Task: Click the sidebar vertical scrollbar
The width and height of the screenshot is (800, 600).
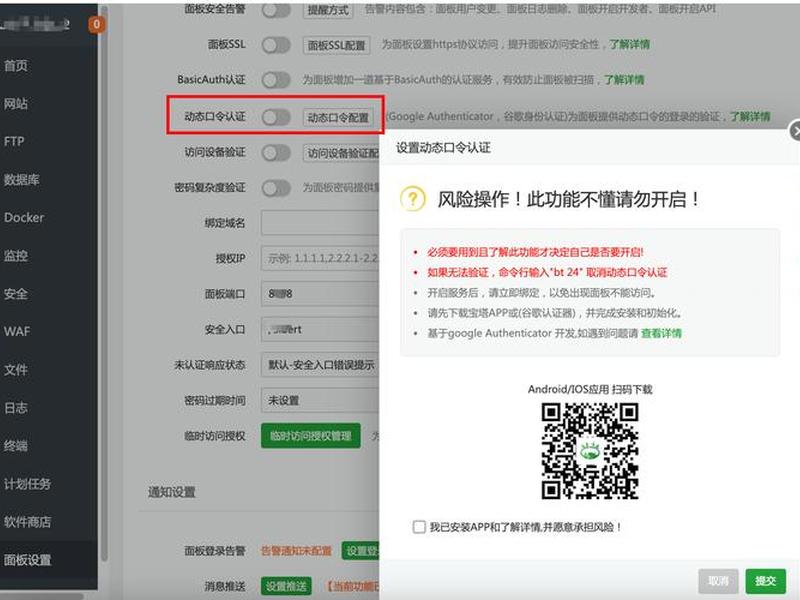Action: [104, 281]
